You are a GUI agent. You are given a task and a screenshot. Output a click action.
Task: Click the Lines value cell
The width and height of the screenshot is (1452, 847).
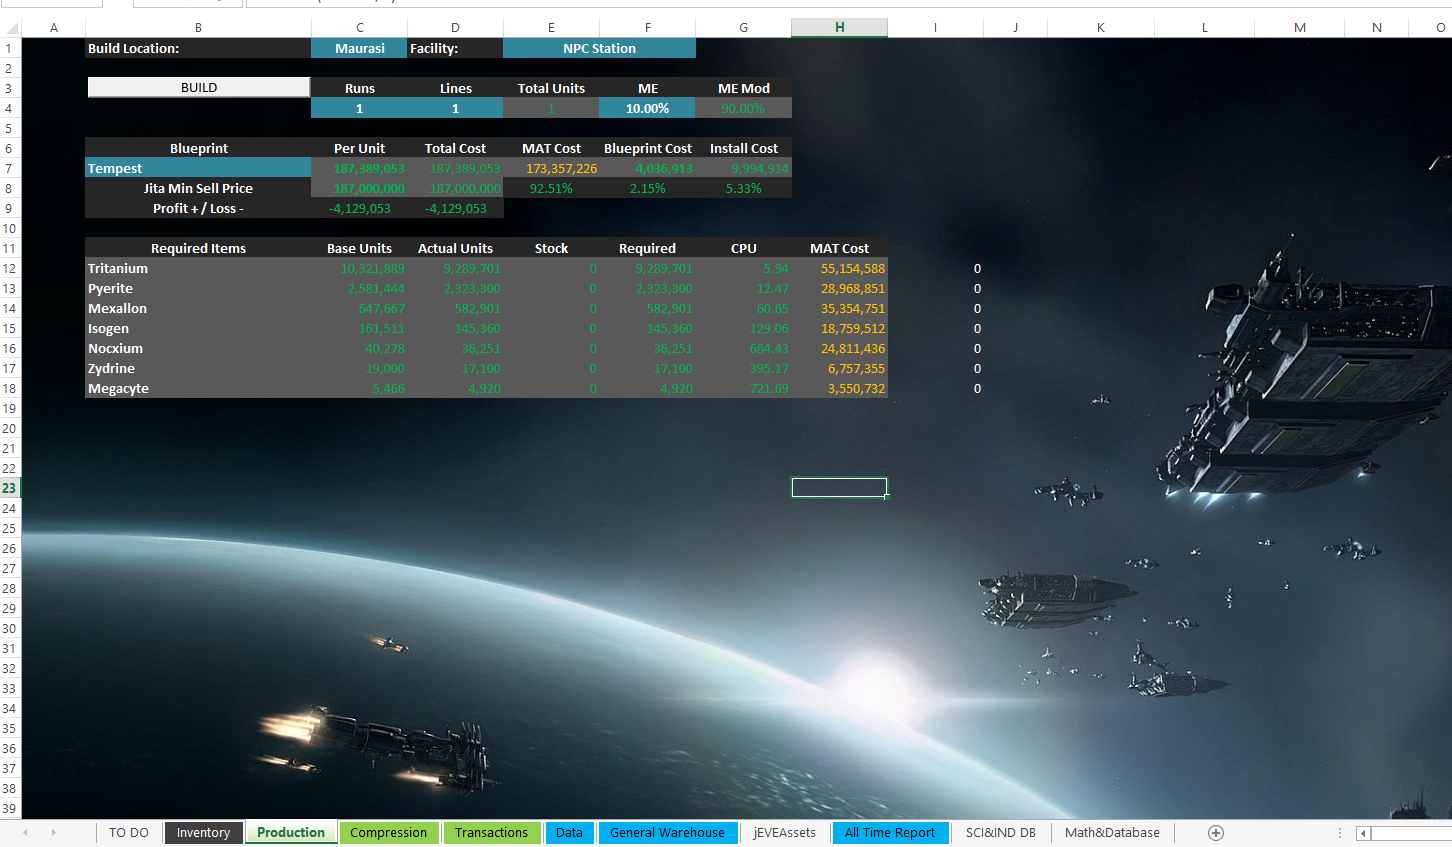pyautogui.click(x=455, y=108)
